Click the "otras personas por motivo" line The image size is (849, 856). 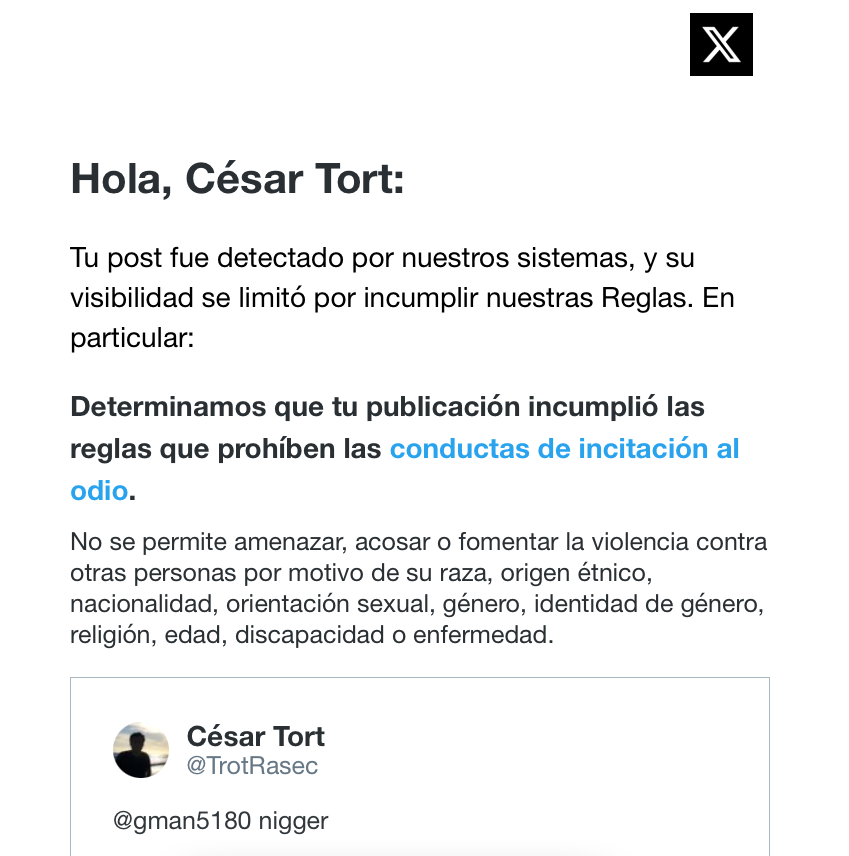click(361, 573)
